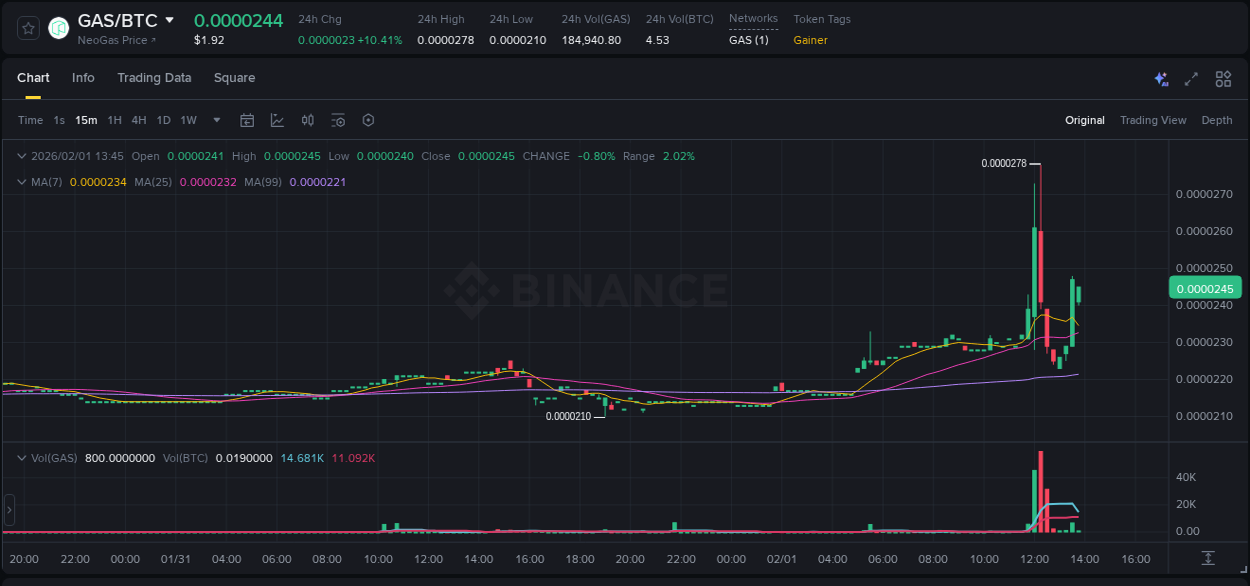Open the Trading View chart mode
1250x586 pixels.
(1153, 120)
